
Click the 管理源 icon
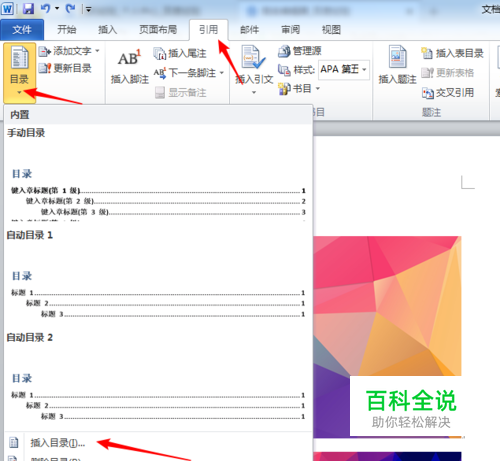coord(284,51)
